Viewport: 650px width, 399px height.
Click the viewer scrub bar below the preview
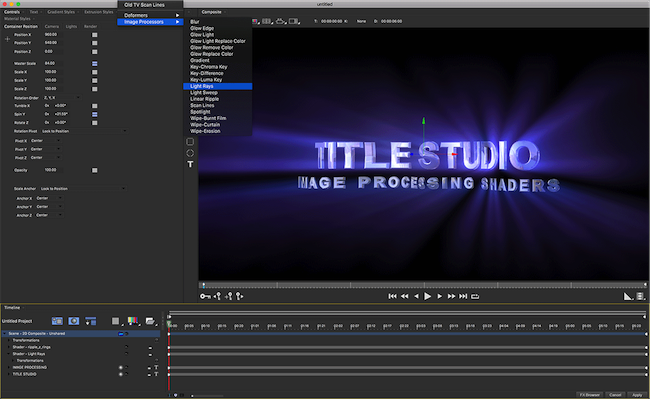pos(424,285)
